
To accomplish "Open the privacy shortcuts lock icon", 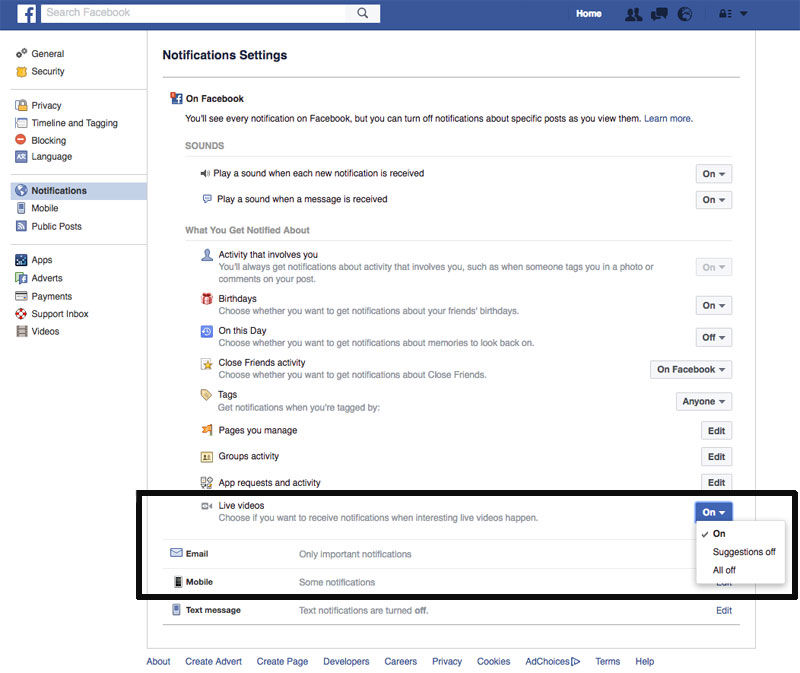I will coord(725,14).
